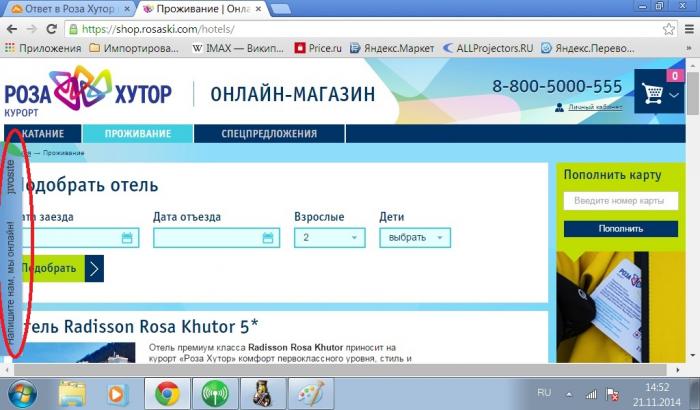Open the ПРОЖИВАНИЕ menu section

pos(138,134)
